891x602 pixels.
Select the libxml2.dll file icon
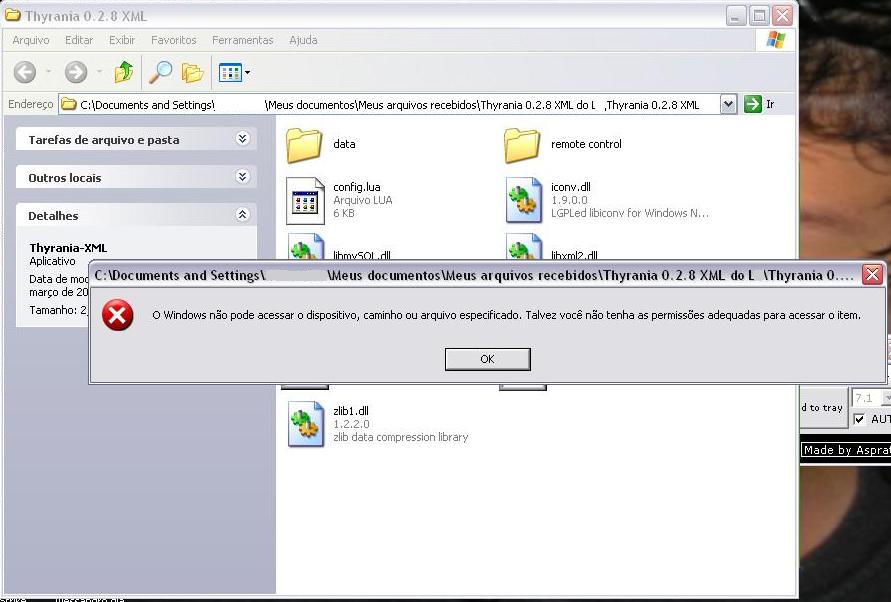point(523,247)
